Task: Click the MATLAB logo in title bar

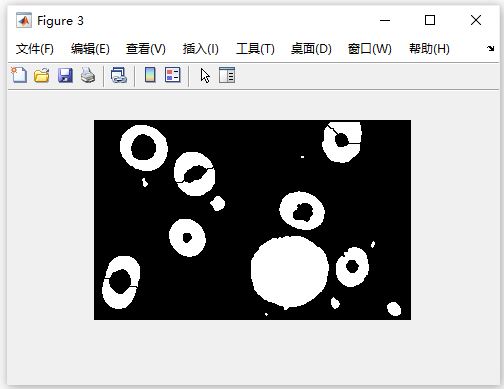Action: 24,21
